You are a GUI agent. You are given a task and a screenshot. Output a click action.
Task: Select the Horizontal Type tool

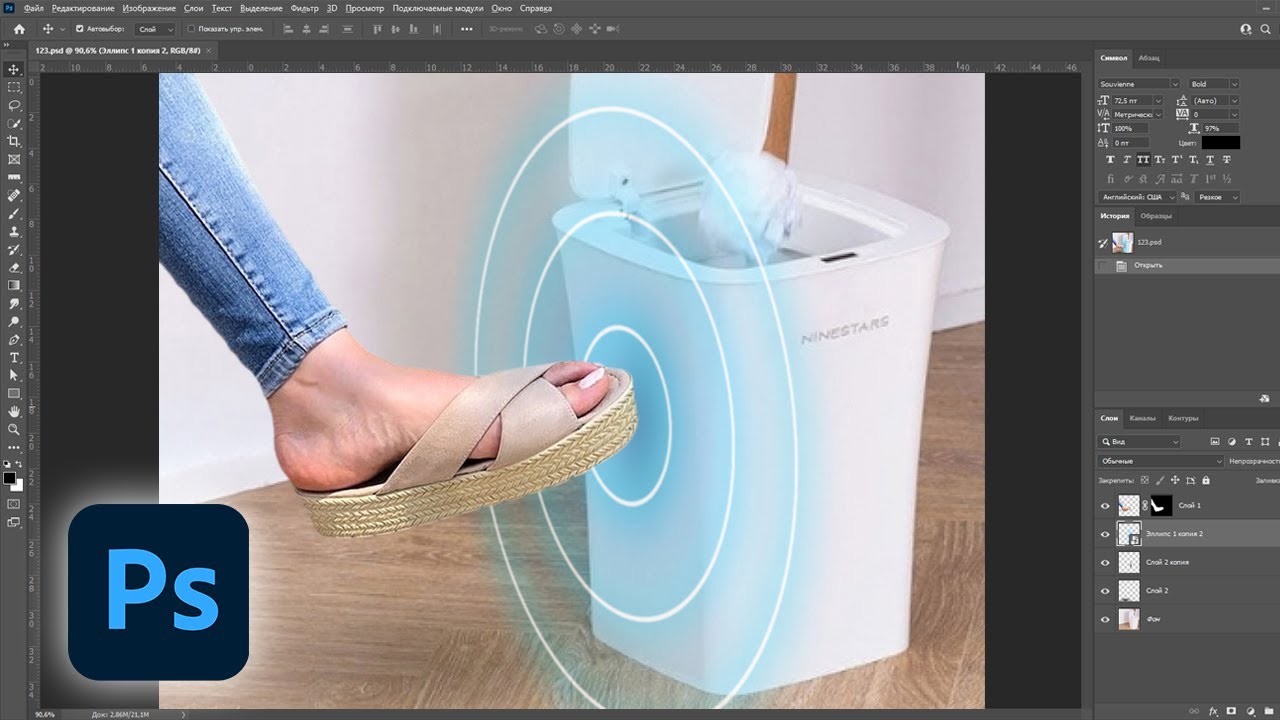[14, 357]
